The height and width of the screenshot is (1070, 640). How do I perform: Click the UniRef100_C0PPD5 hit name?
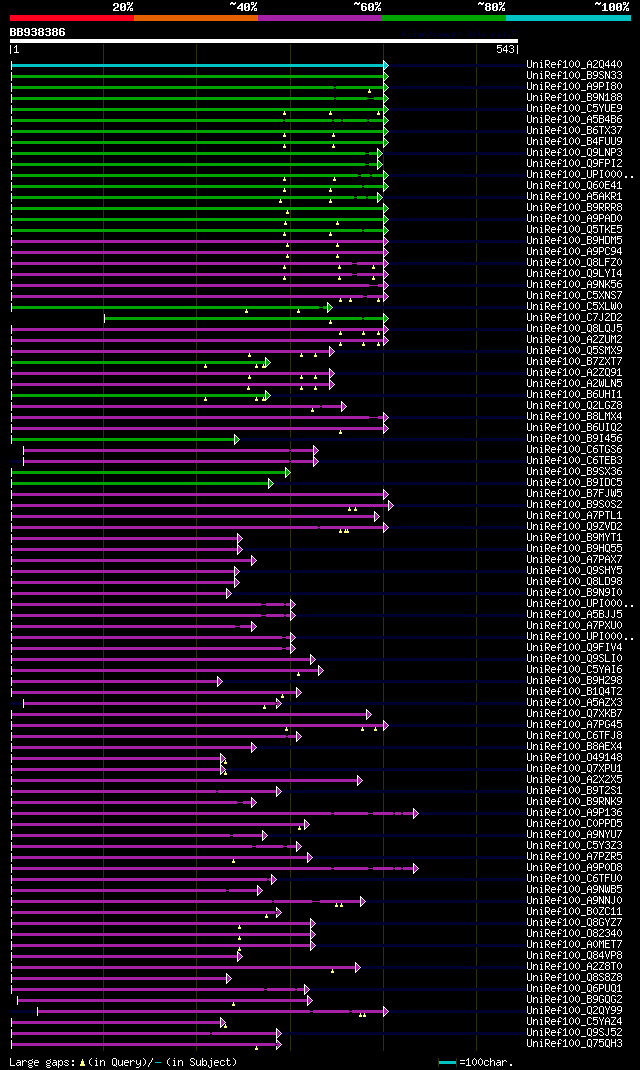[574, 824]
